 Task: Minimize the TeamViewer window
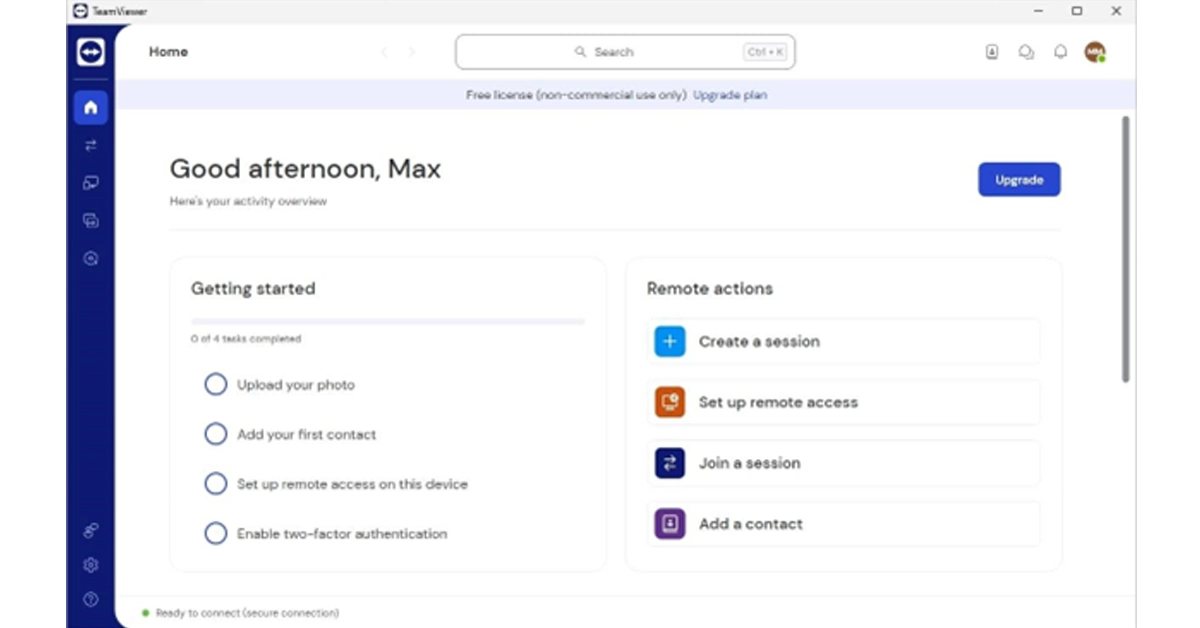1039,11
